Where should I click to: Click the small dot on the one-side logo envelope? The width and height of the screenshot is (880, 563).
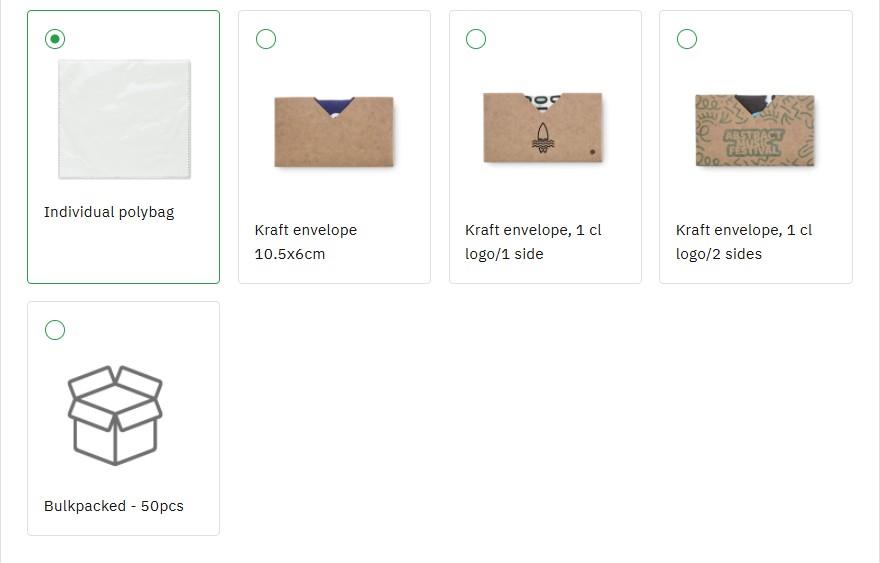[591, 152]
